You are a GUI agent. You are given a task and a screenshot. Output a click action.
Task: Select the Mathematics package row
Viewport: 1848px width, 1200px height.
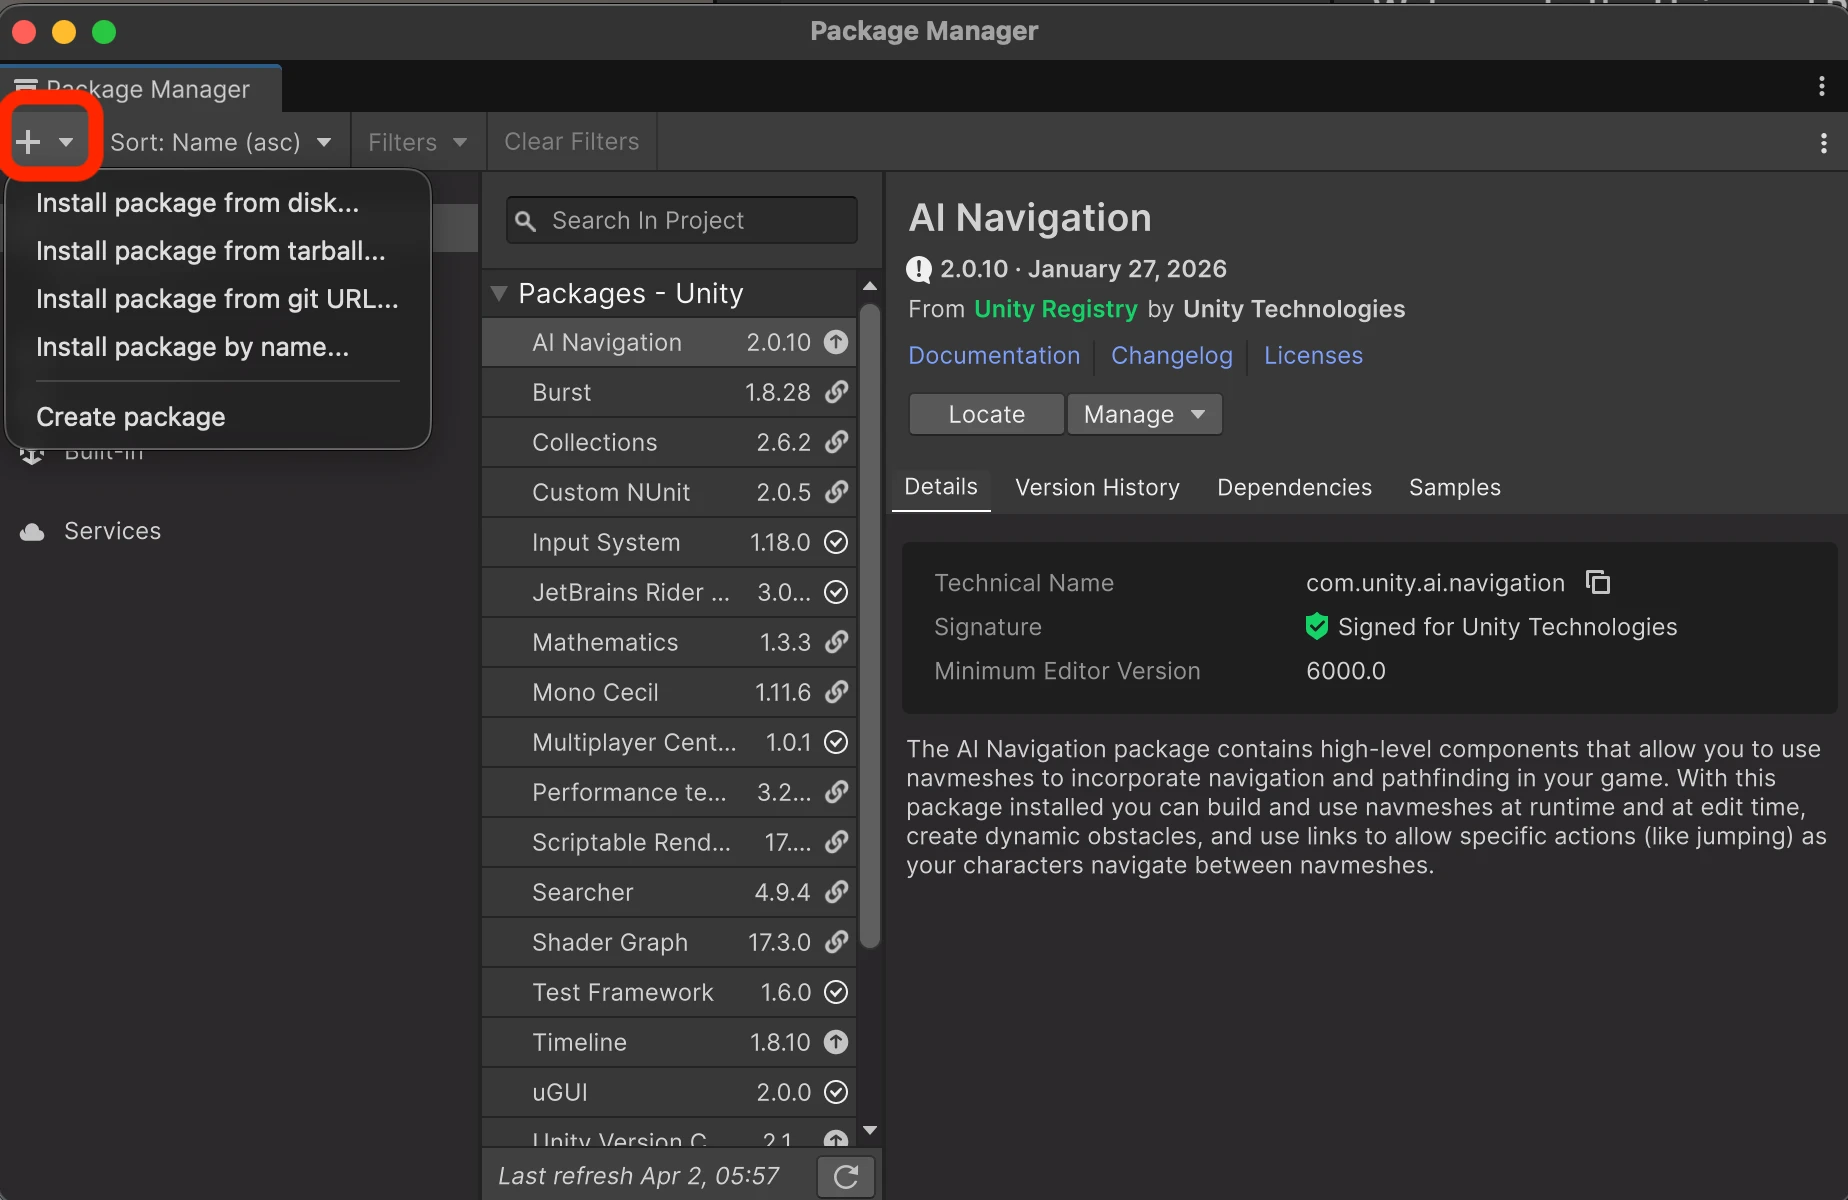pyautogui.click(x=669, y=642)
